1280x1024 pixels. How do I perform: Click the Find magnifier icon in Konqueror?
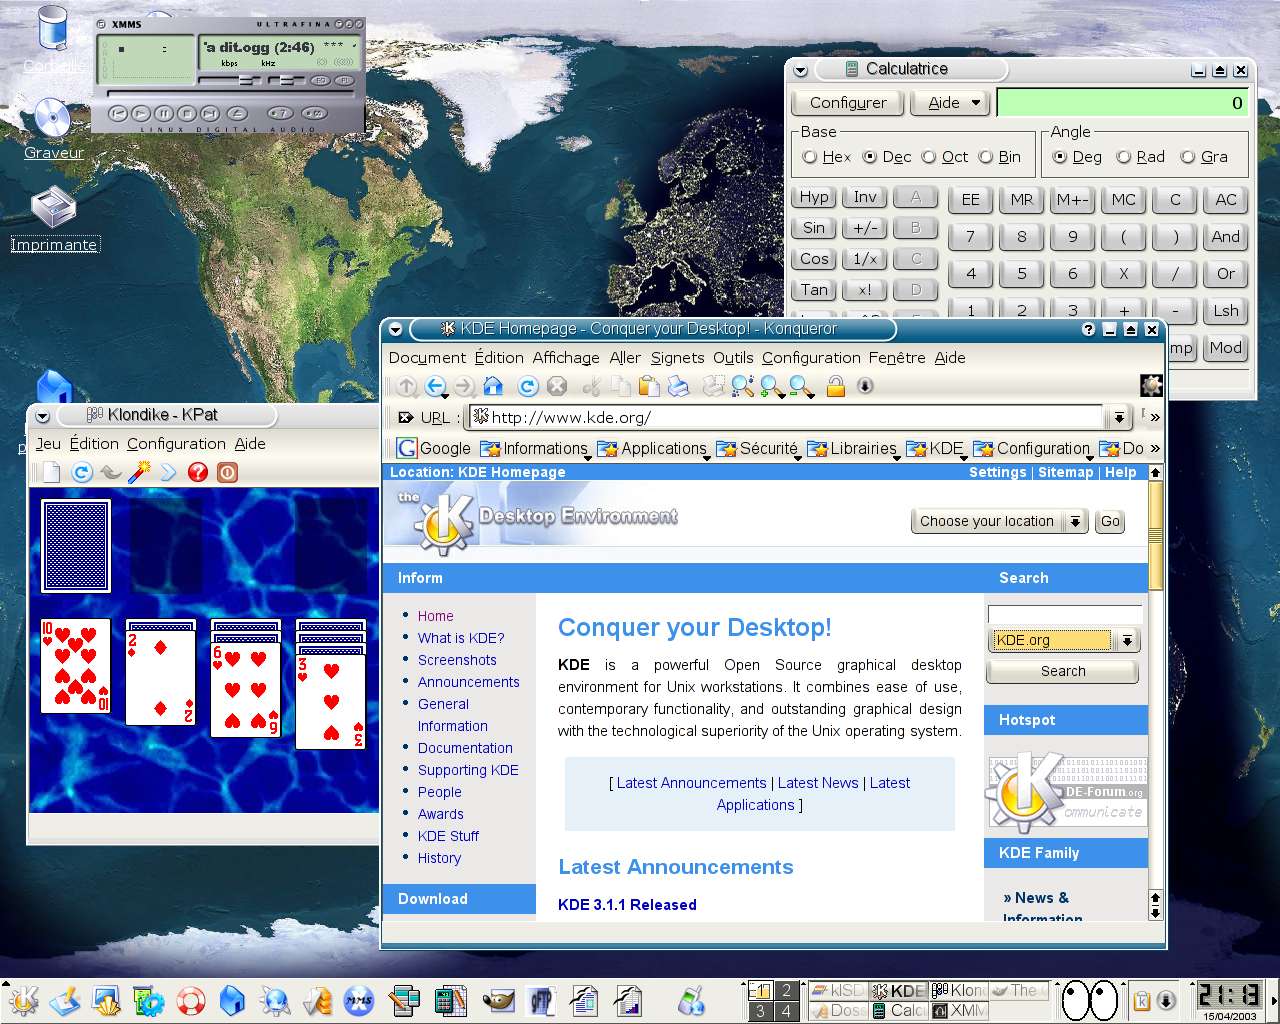[x=742, y=387]
